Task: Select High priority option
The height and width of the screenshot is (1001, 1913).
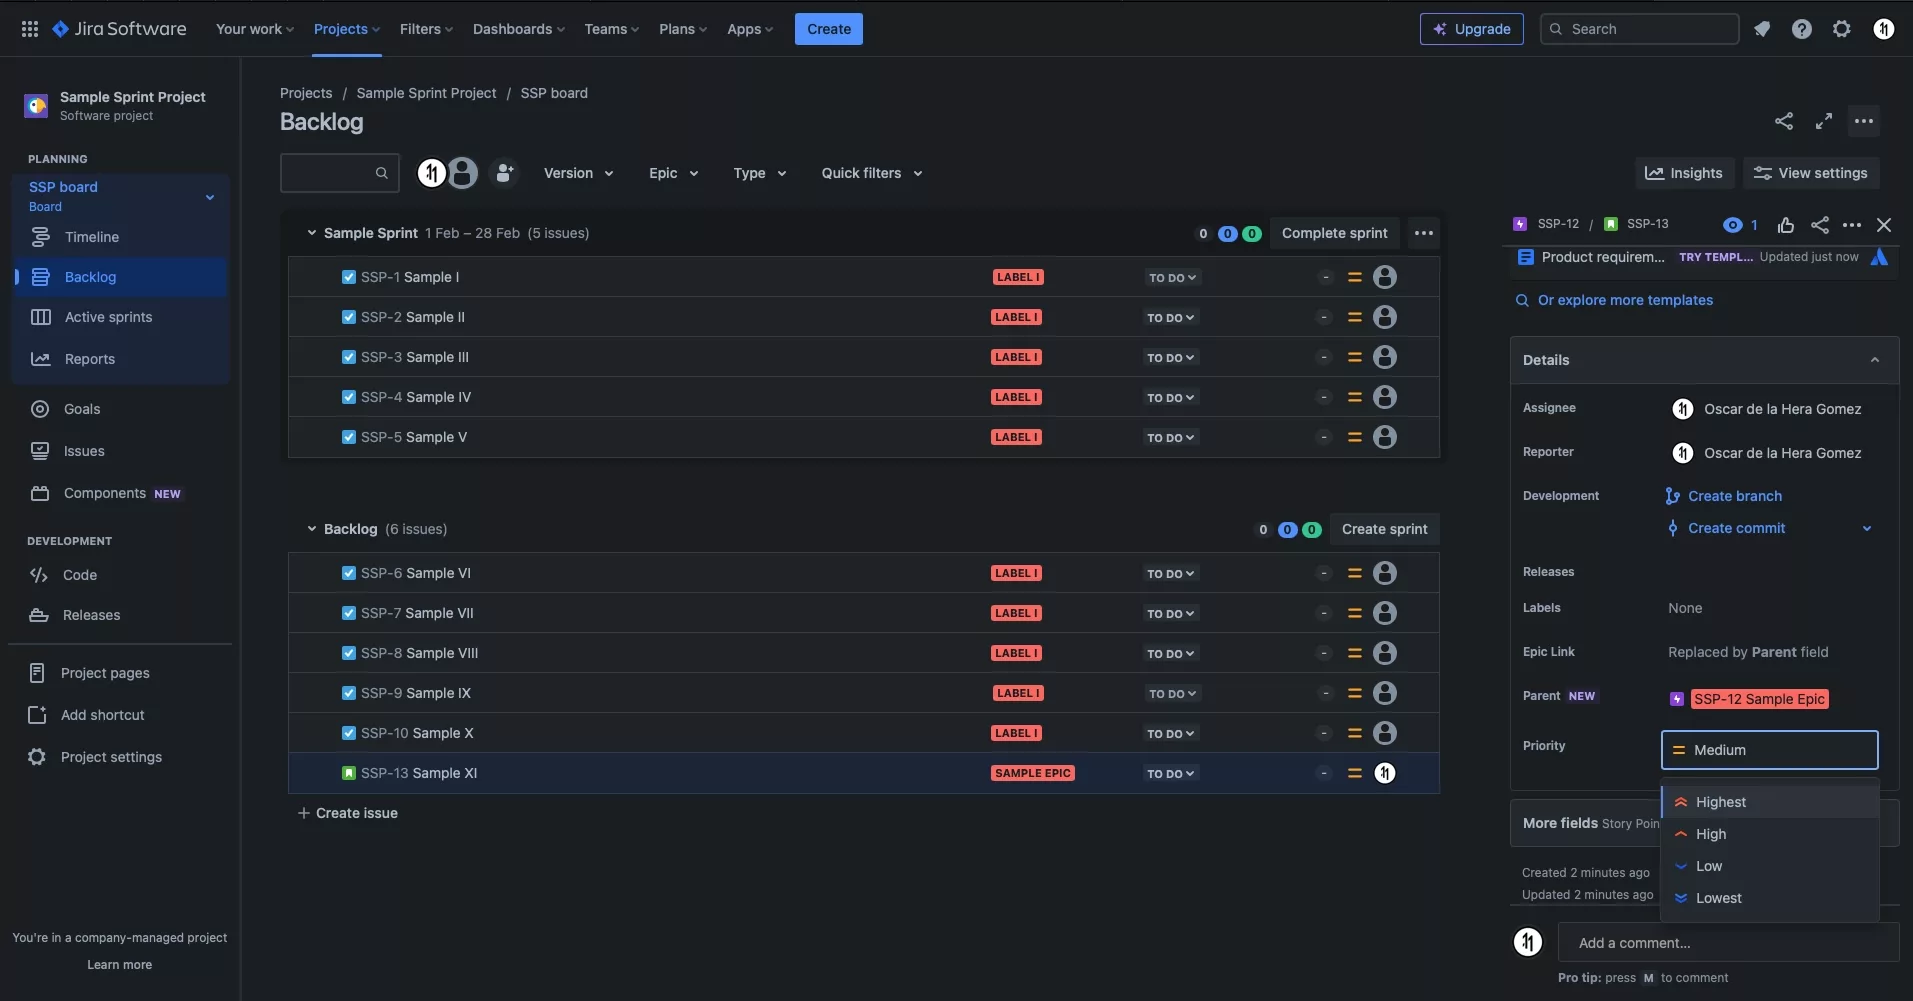Action: [x=1770, y=834]
